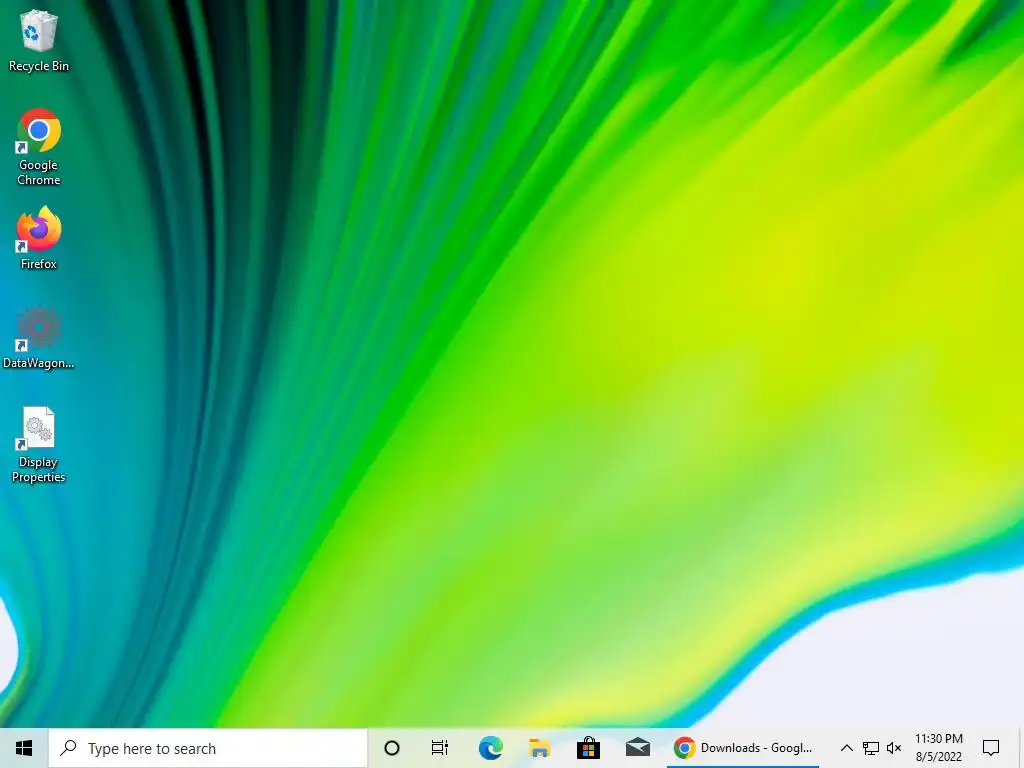Image resolution: width=1024 pixels, height=768 pixels.
Task: Open network status tray icon
Action: pyautogui.click(x=871, y=748)
